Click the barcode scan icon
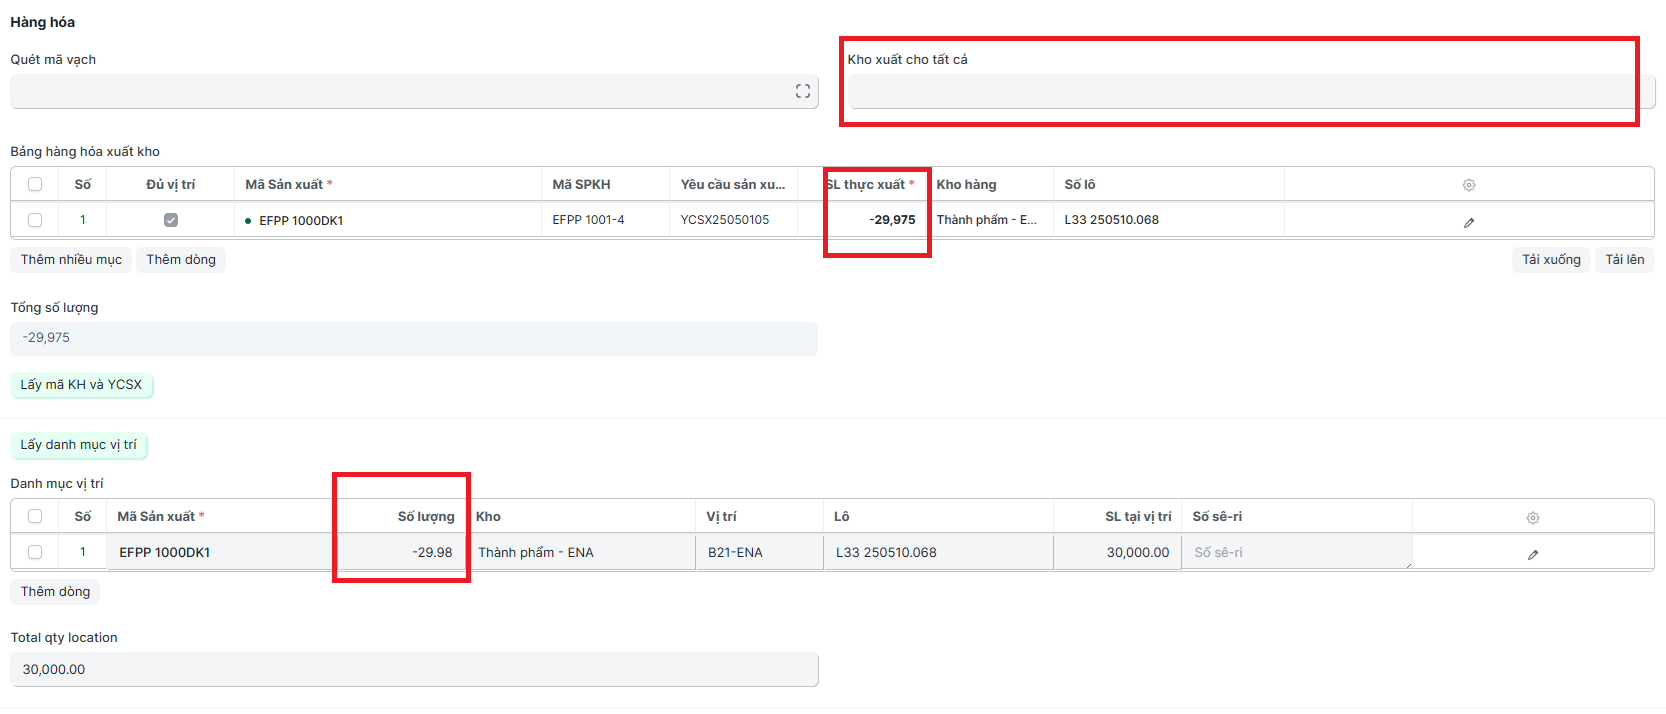Screen dimensions: 1666x714 (802, 91)
